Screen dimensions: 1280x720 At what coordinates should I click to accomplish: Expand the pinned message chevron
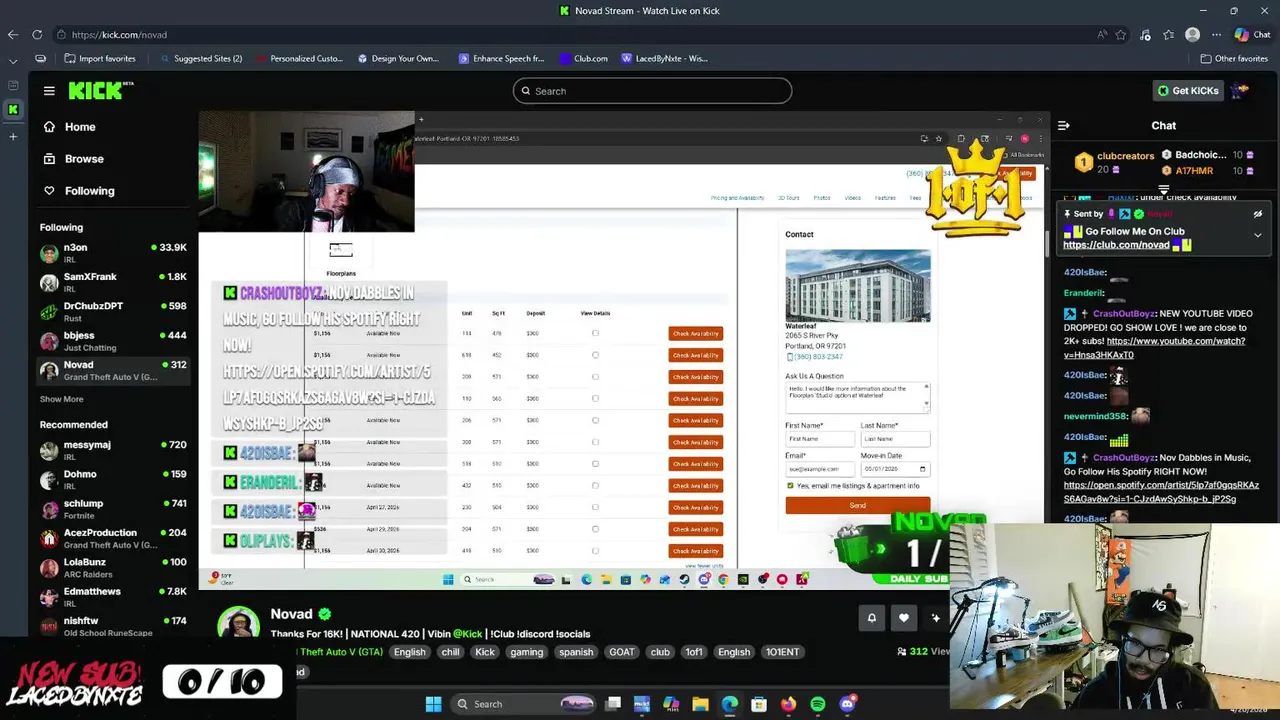pos(1258,235)
